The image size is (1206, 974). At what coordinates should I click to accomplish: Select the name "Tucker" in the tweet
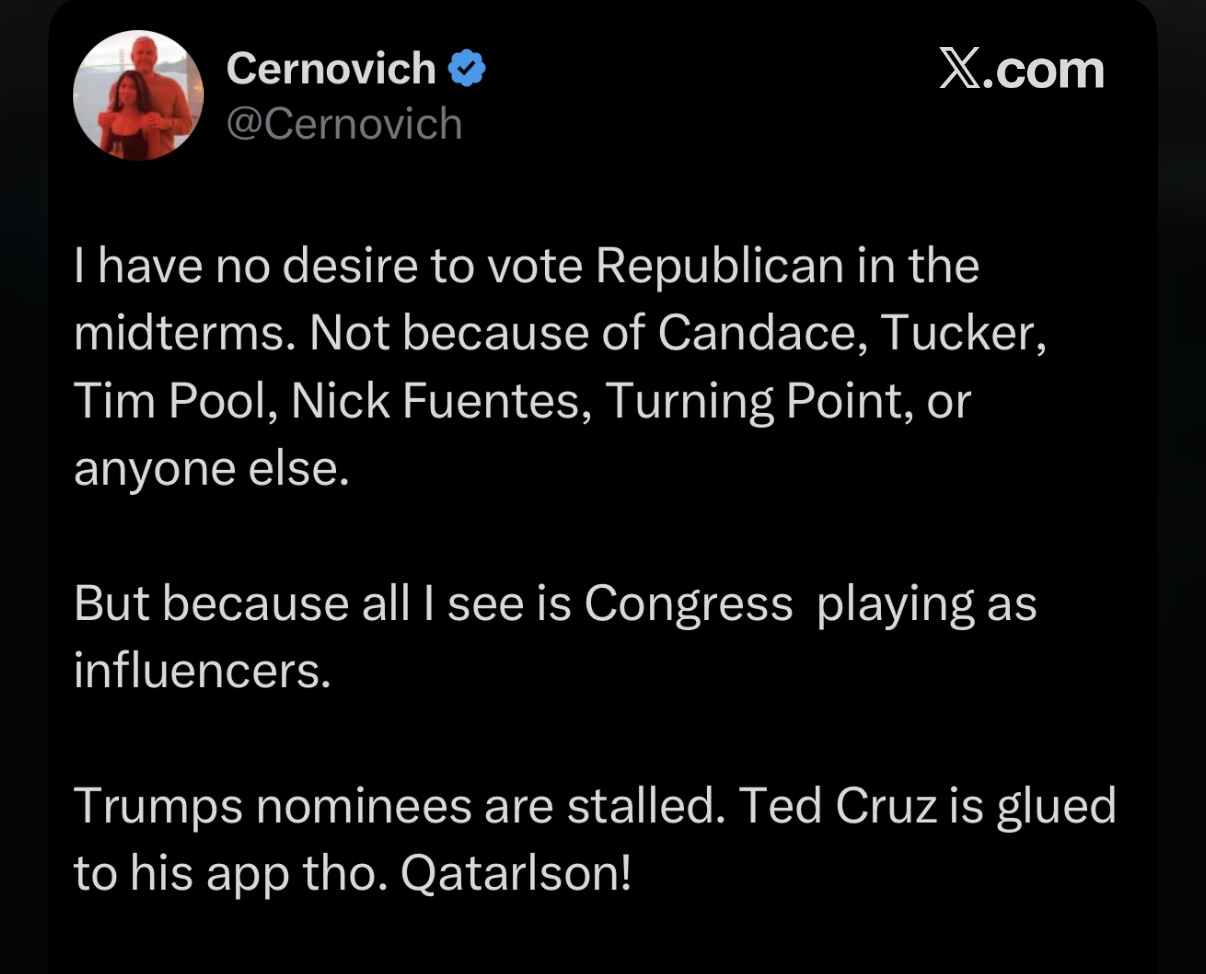click(x=963, y=334)
